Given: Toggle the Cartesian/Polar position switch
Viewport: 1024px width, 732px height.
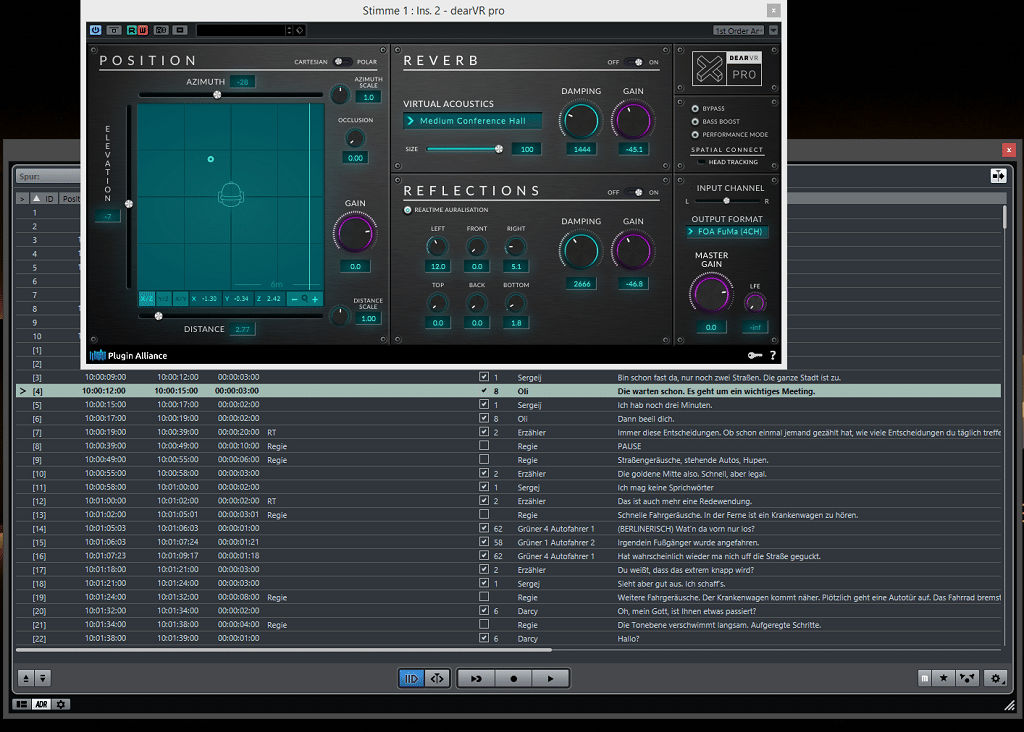Looking at the screenshot, I should (x=342, y=61).
